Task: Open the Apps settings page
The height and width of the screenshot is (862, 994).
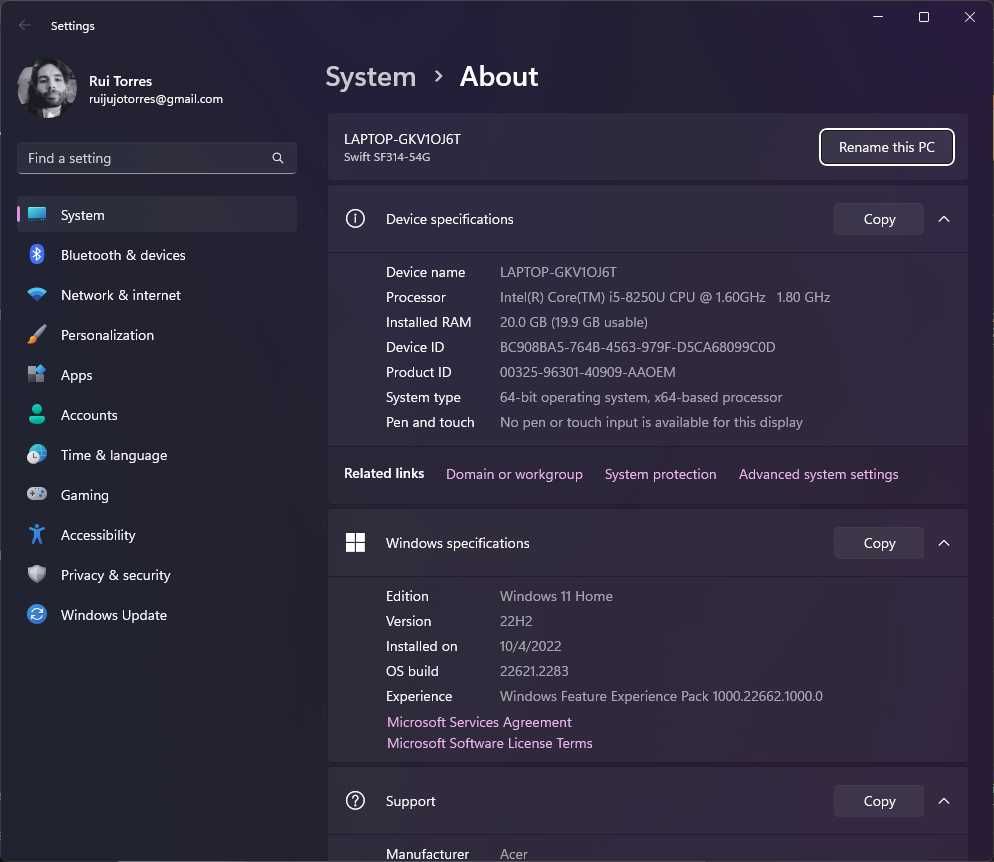Action: pos(157,375)
